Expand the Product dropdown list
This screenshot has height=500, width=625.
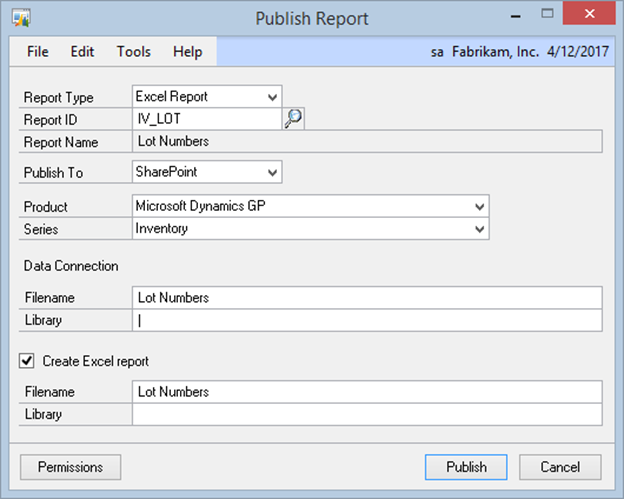click(311, 206)
